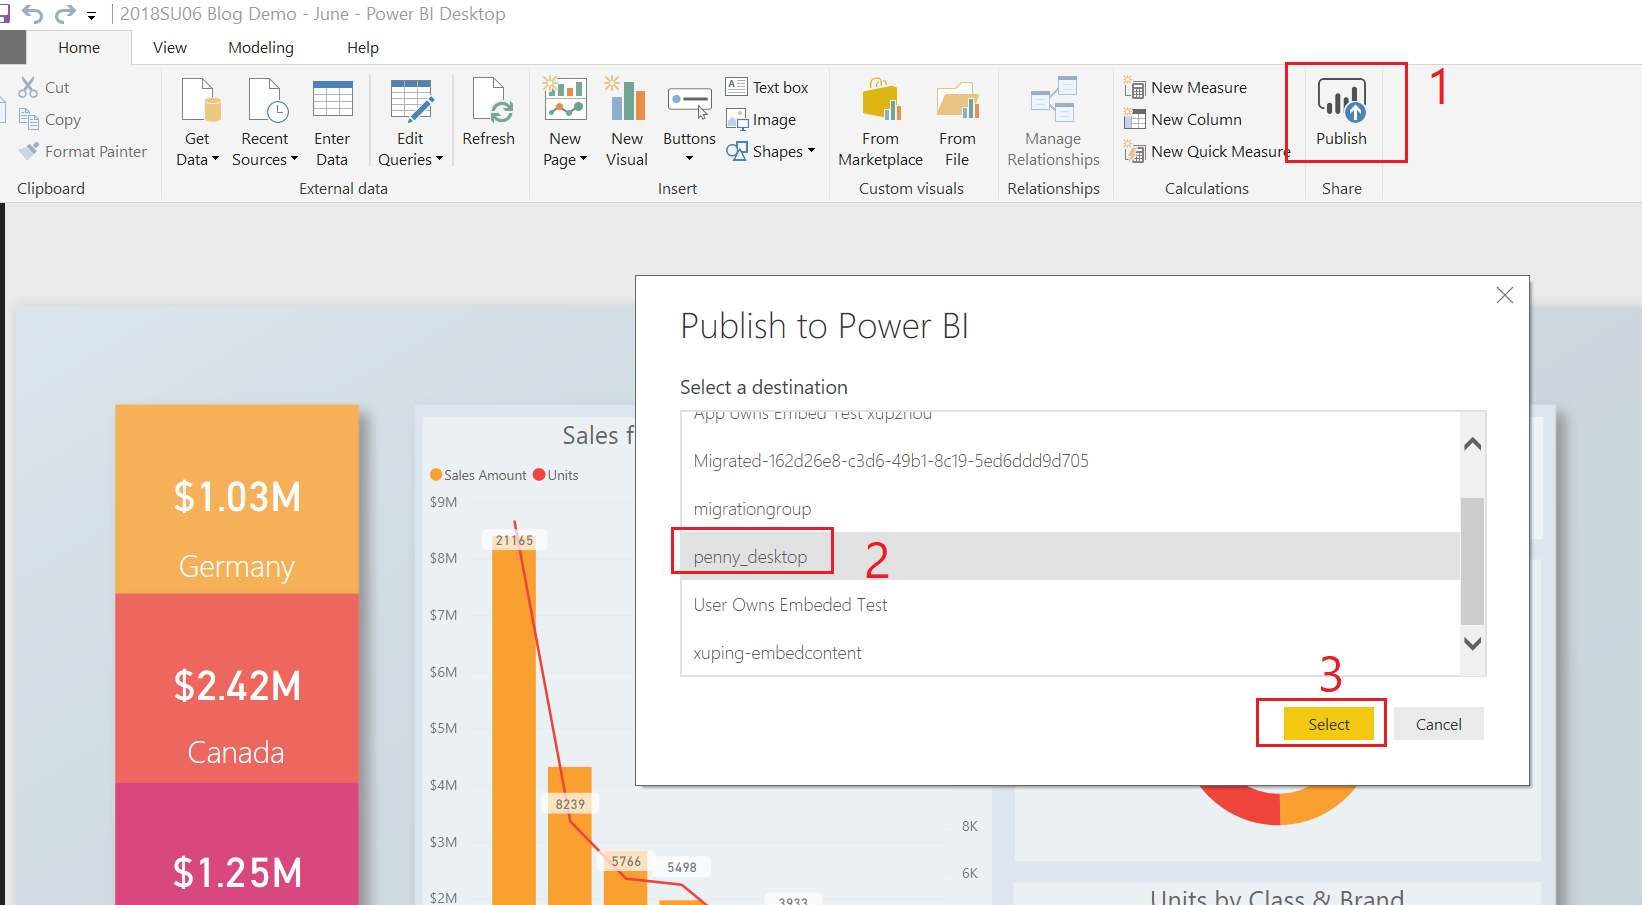
Task: Click the Text box icon
Action: (x=737, y=87)
